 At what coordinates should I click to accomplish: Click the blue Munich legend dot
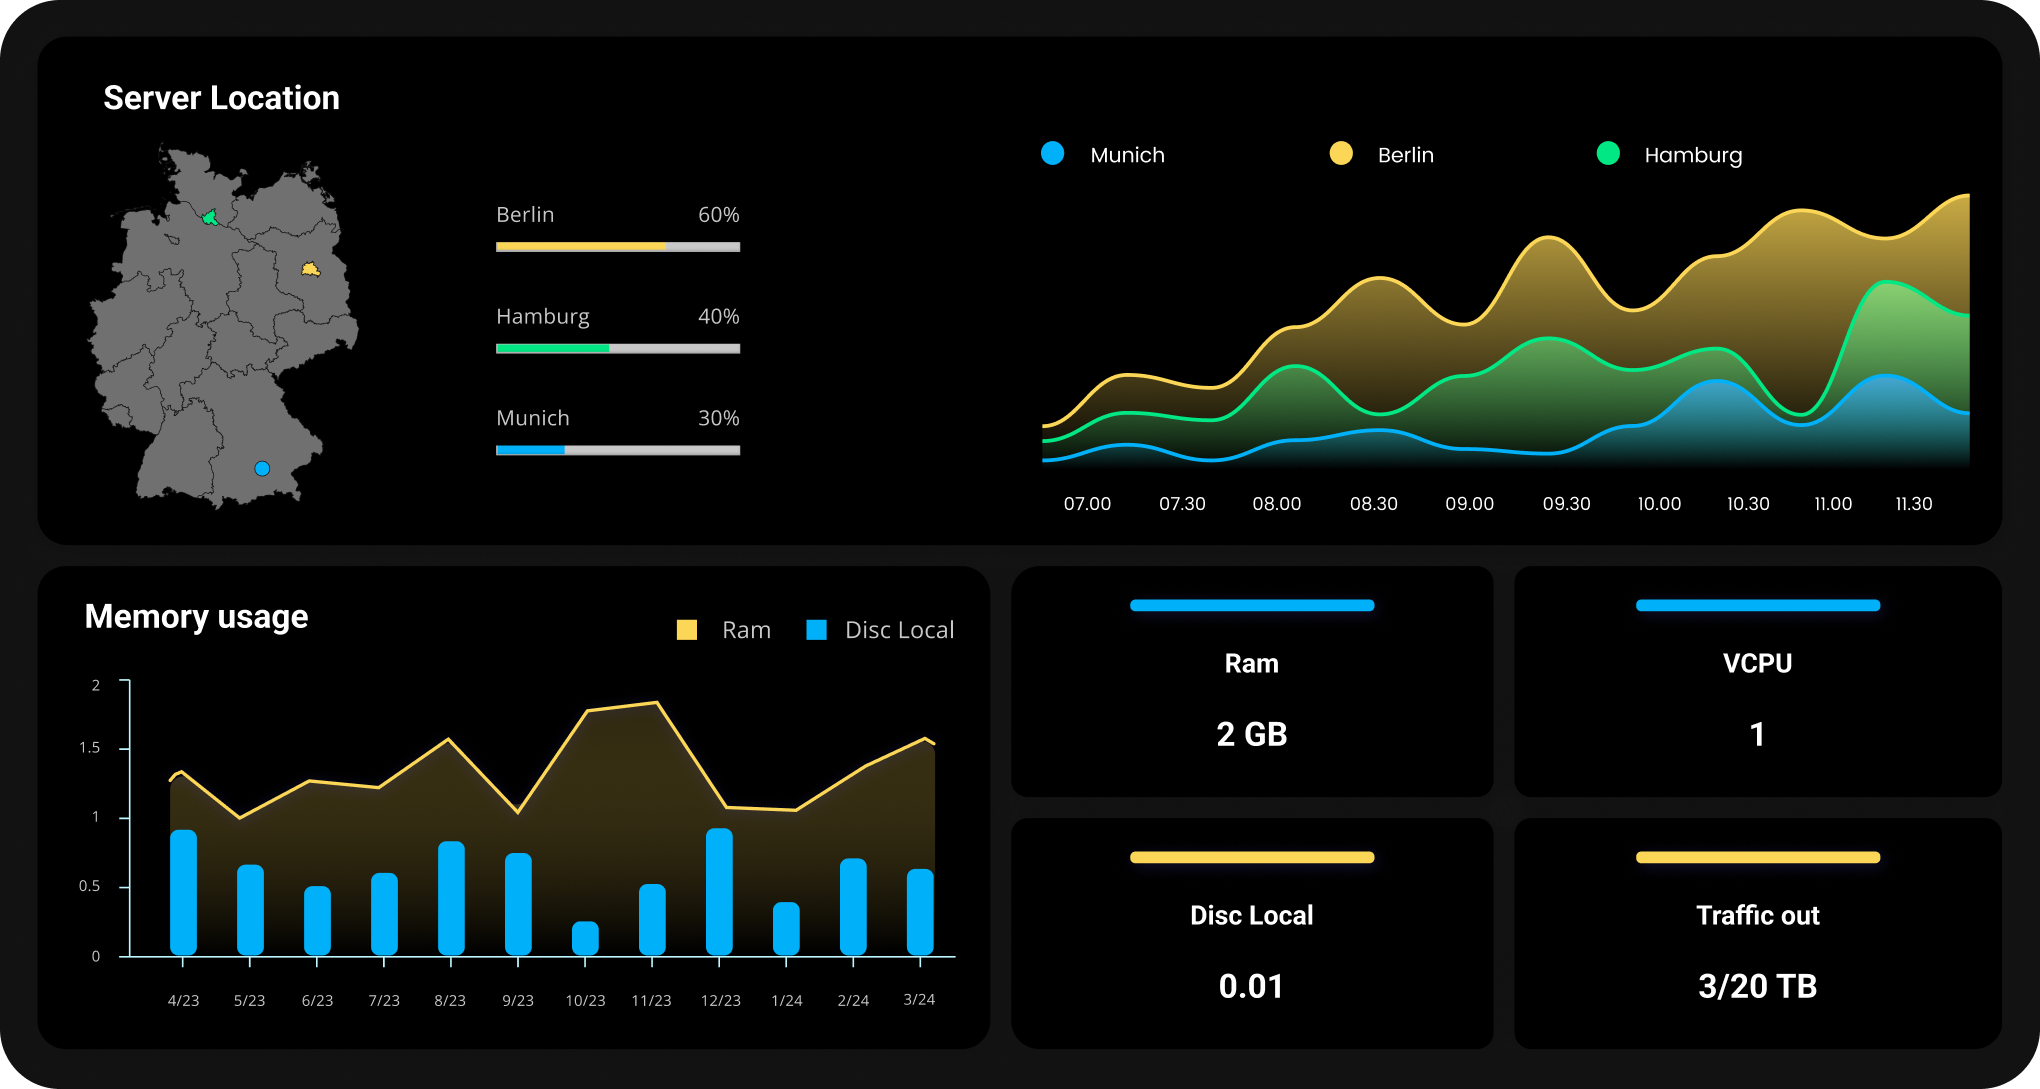point(1052,153)
